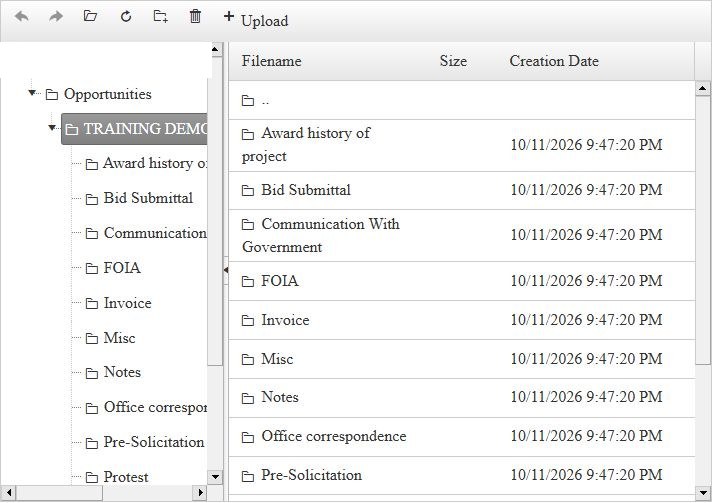The width and height of the screenshot is (713, 503).
Task: Click folder icon beside Protest tree node
Action: tap(92, 478)
